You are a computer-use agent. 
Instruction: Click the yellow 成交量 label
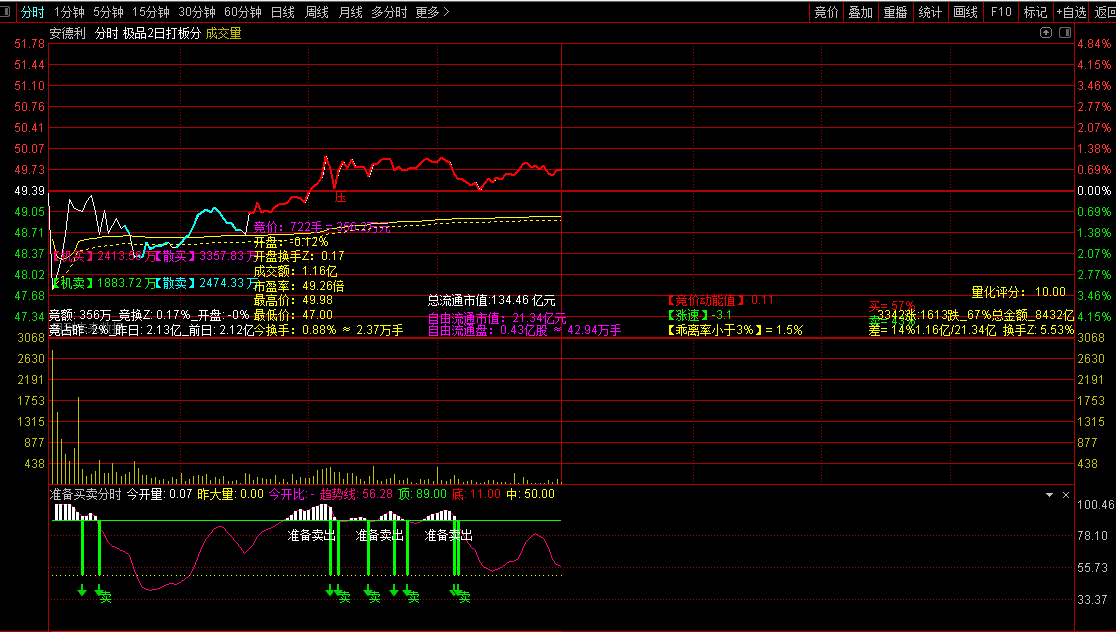tap(223, 33)
